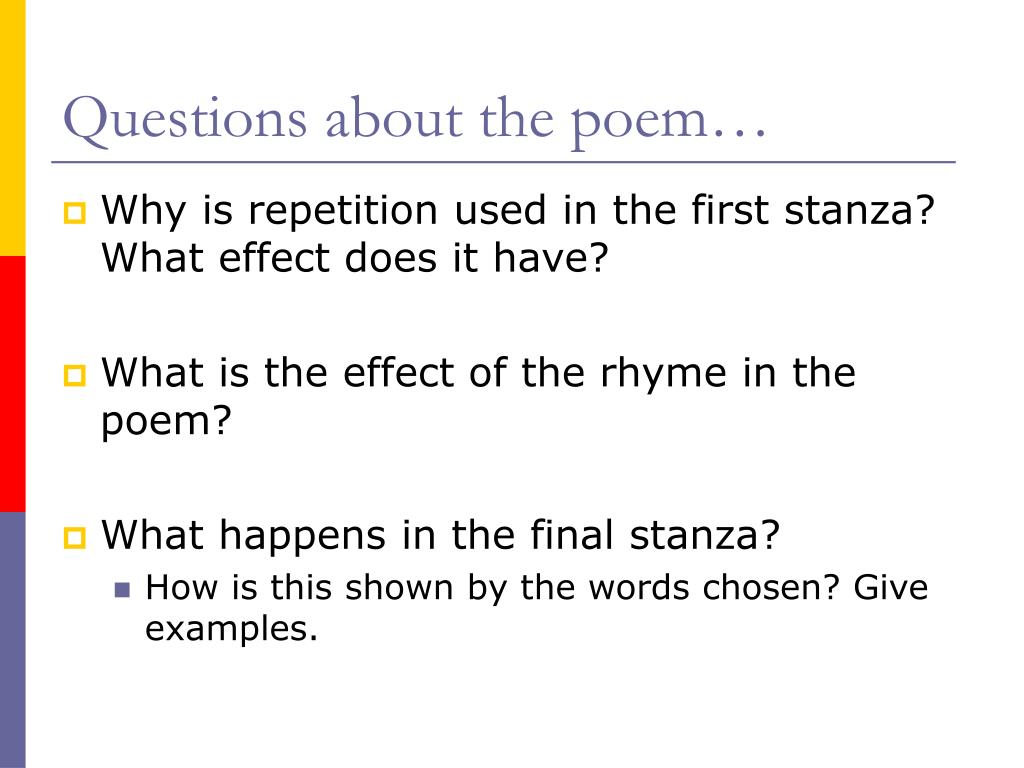Click the horizontal line under the title
Screen dimensions: 1024x768
504,161
